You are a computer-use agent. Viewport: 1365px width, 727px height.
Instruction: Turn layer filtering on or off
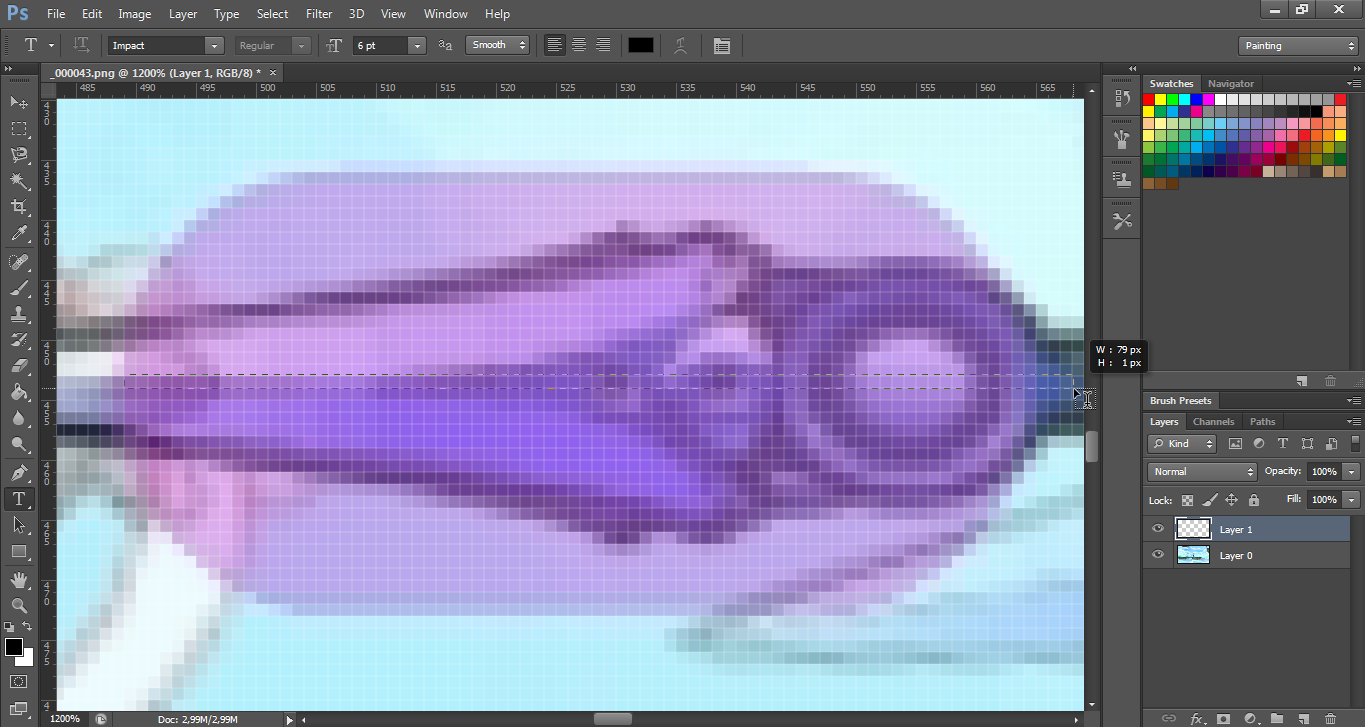[1356, 443]
